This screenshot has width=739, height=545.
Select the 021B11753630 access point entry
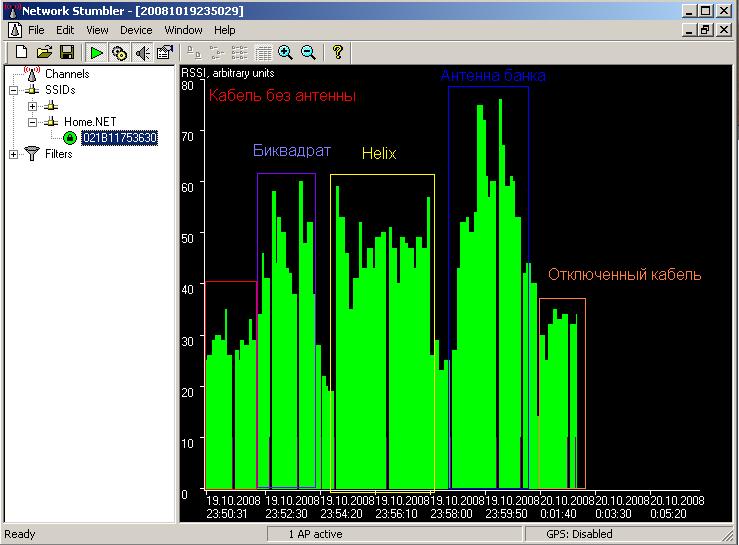[x=119, y=138]
